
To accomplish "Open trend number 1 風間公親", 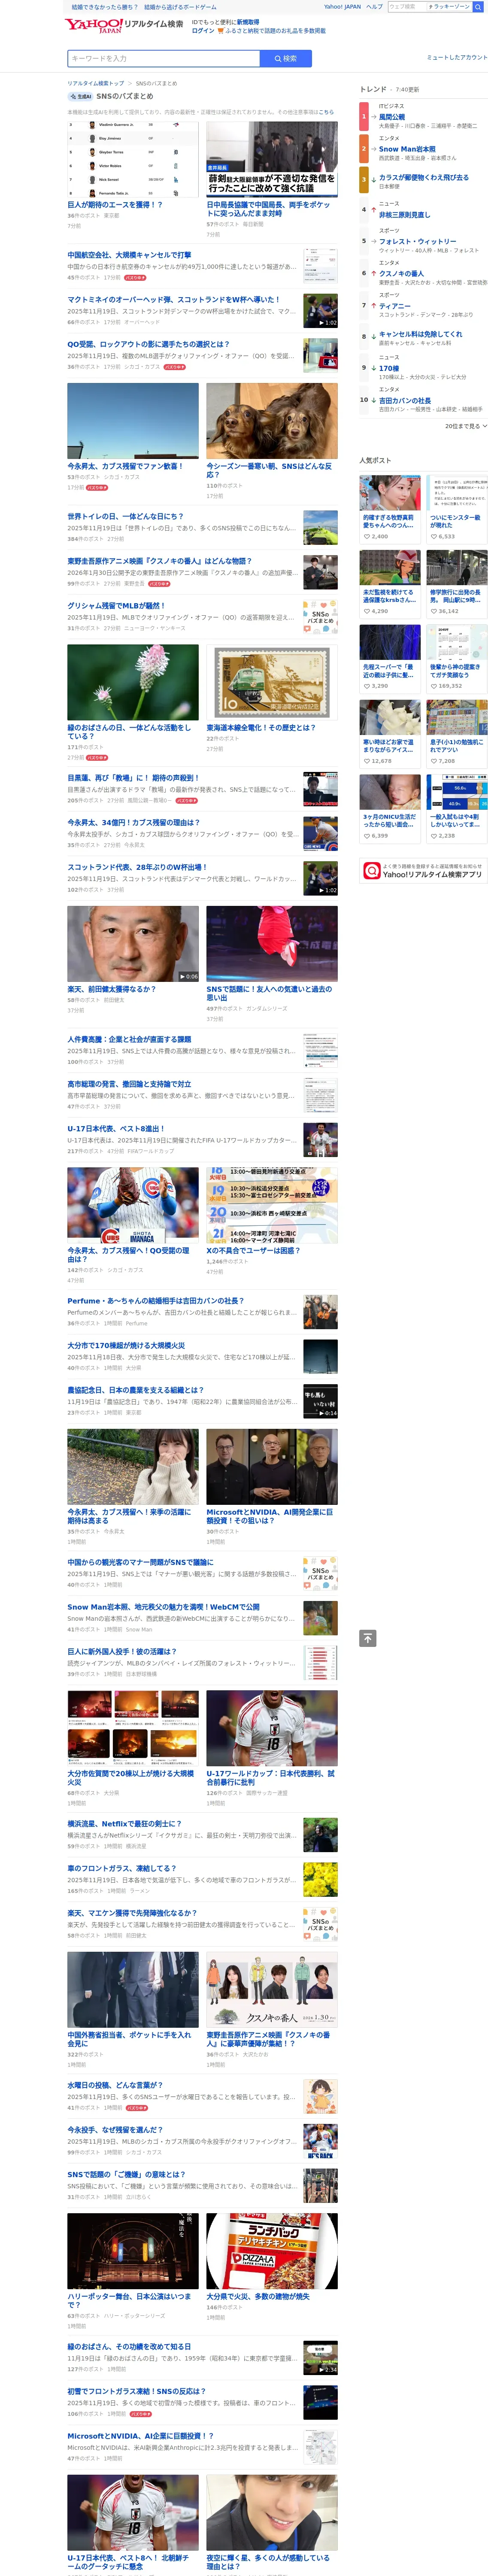I will click(x=392, y=117).
